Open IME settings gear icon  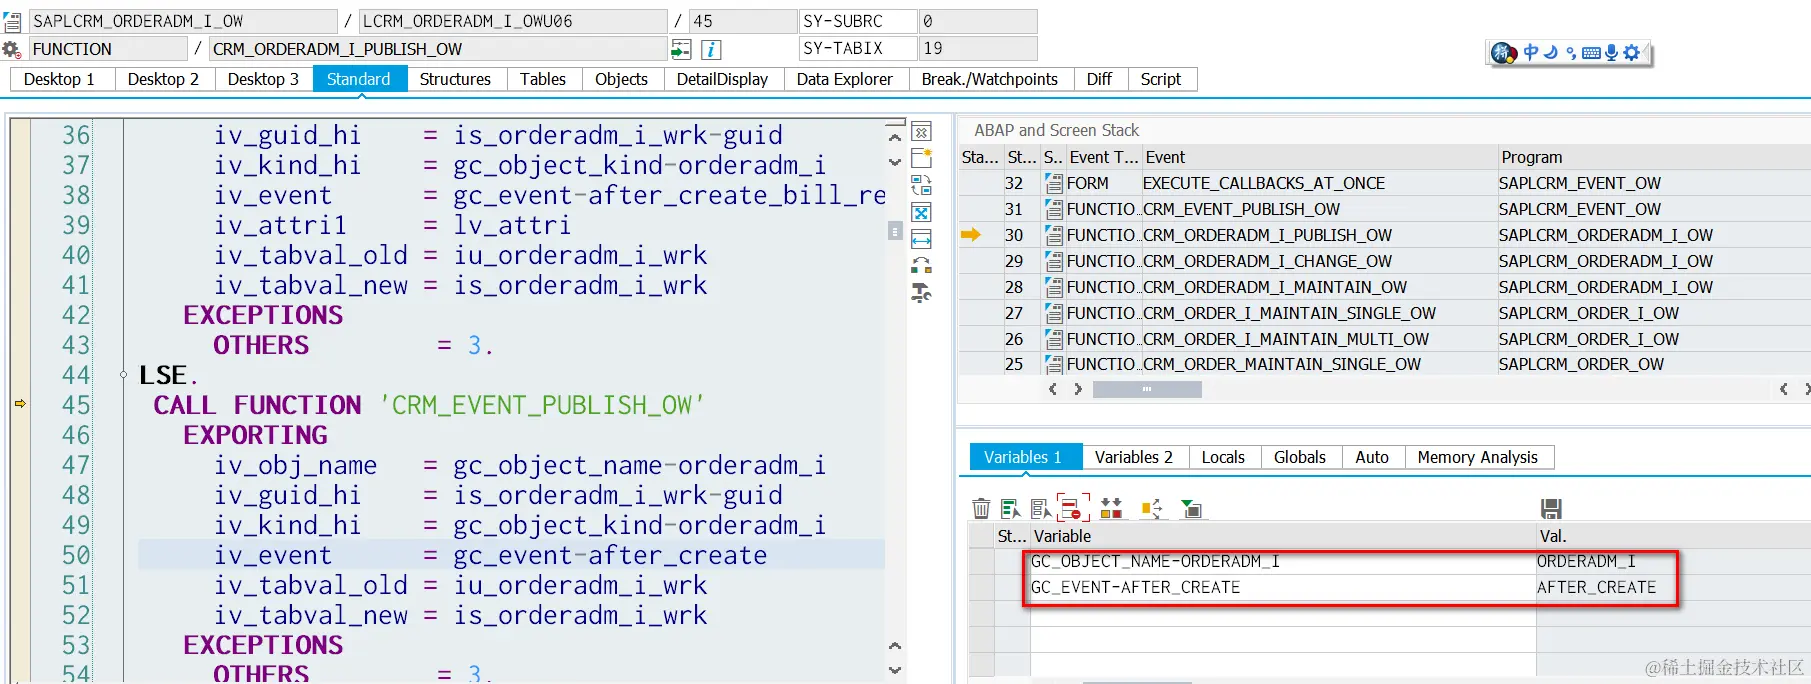click(1631, 53)
